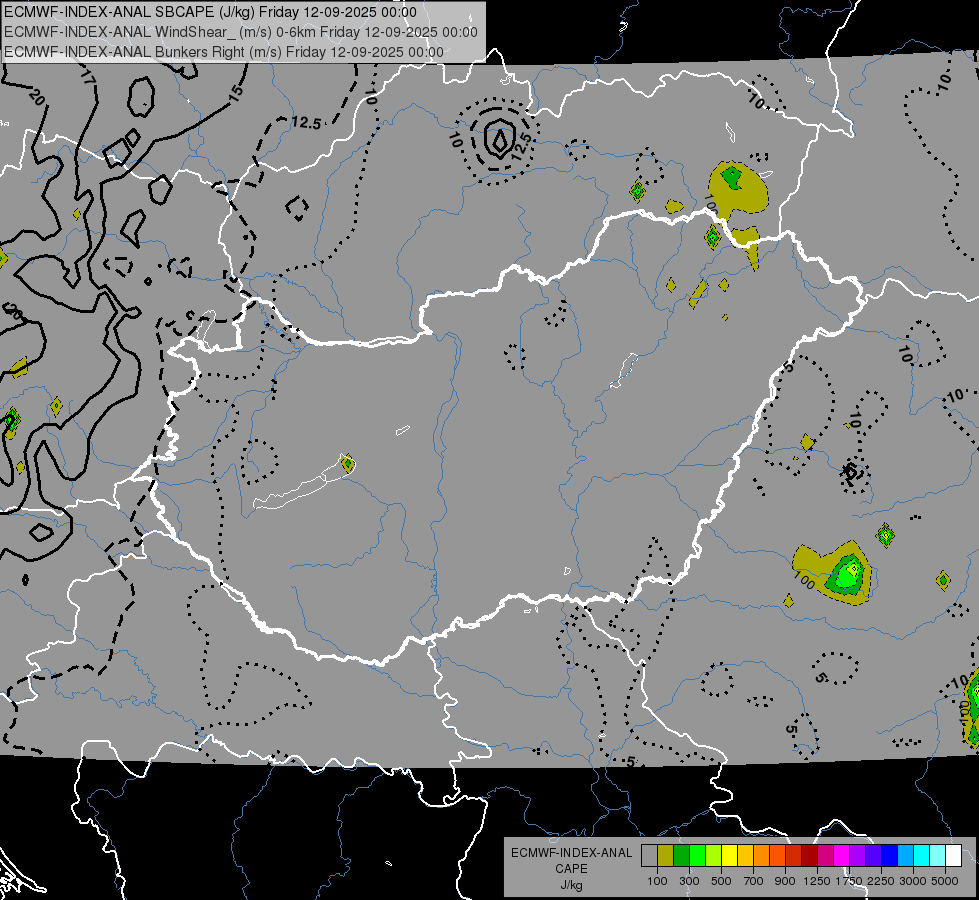The image size is (979, 900).
Task: Select the olive swatch above the 100 label
Action: pyautogui.click(x=666, y=855)
